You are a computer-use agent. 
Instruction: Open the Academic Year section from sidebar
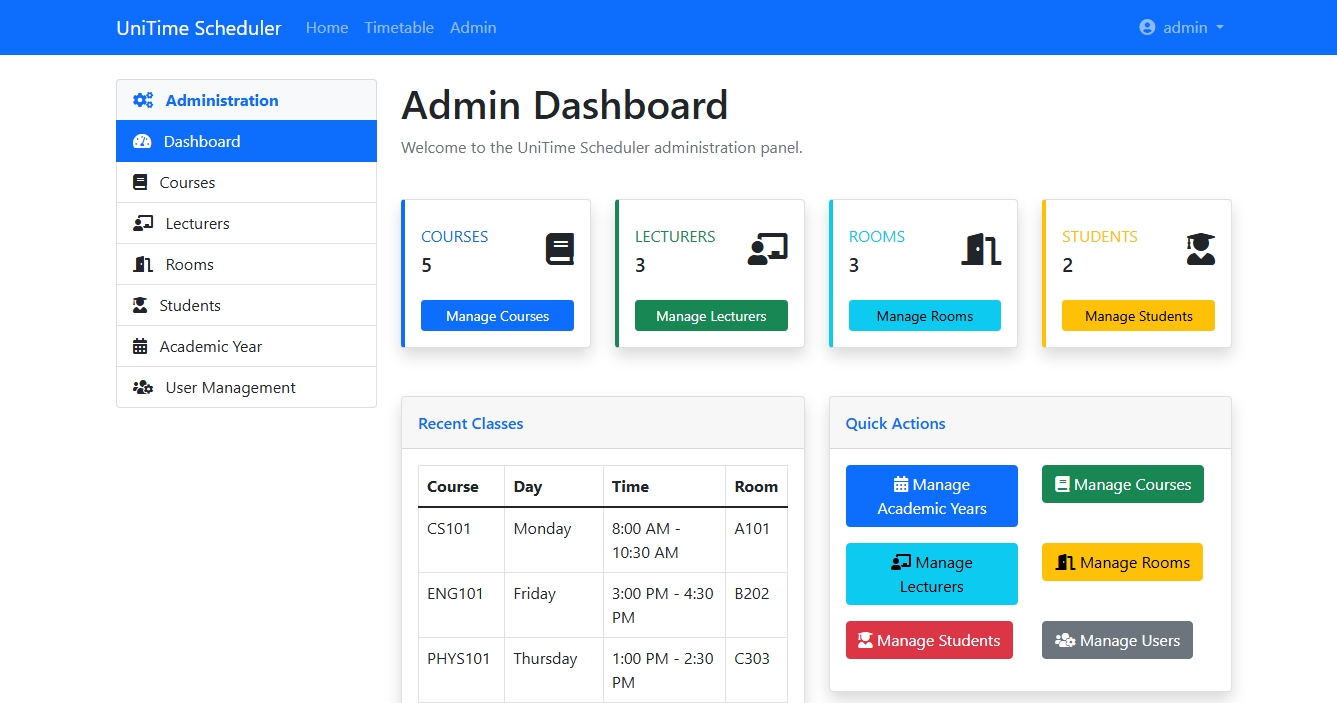click(x=211, y=346)
